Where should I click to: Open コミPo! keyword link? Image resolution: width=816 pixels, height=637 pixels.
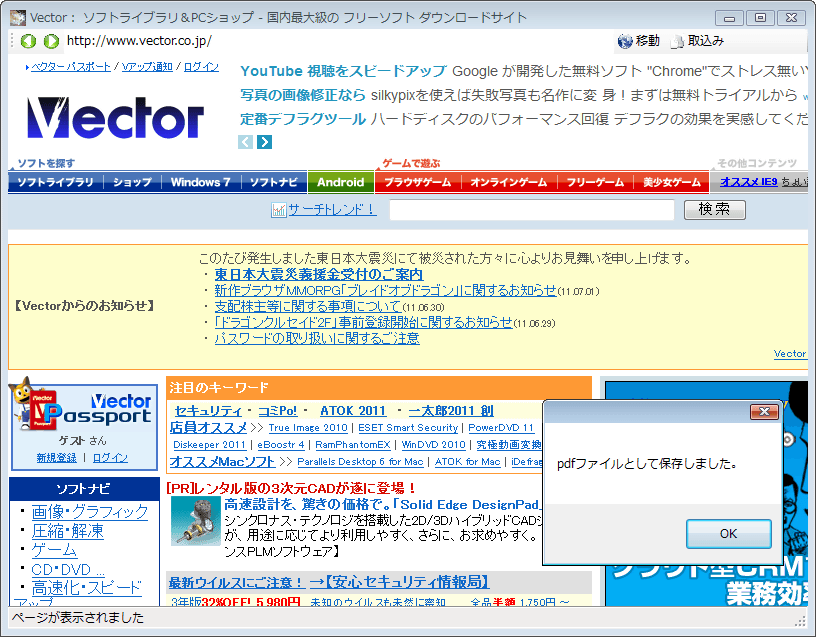[x=278, y=411]
